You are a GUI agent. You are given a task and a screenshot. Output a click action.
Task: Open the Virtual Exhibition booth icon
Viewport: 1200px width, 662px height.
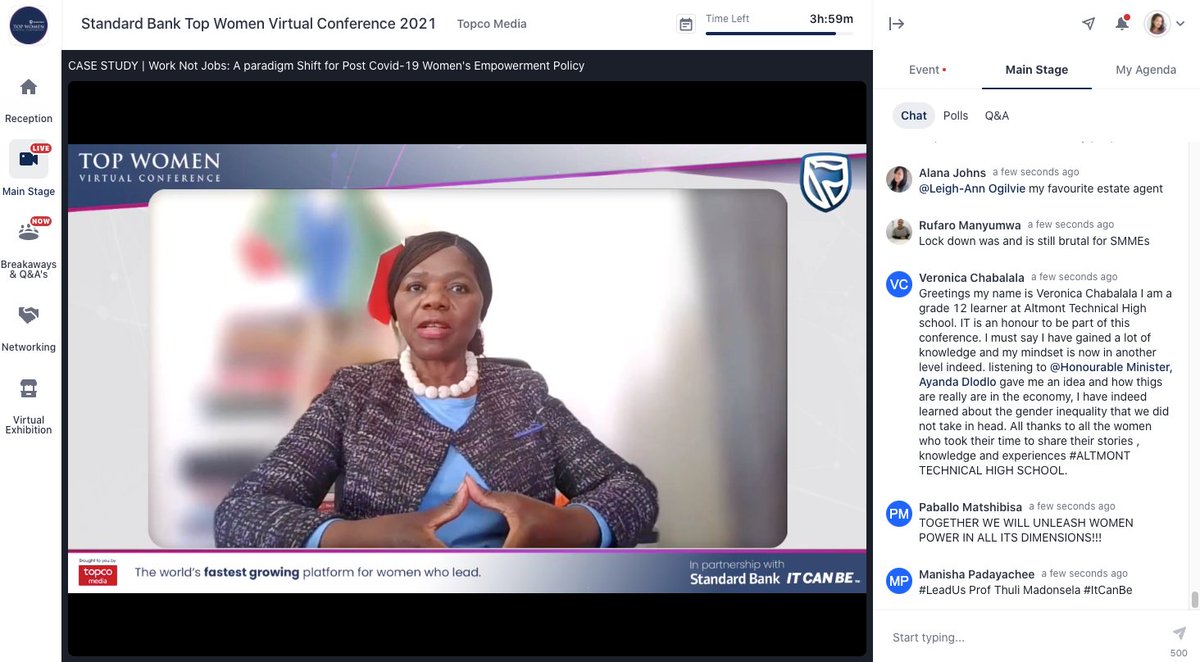click(x=28, y=387)
